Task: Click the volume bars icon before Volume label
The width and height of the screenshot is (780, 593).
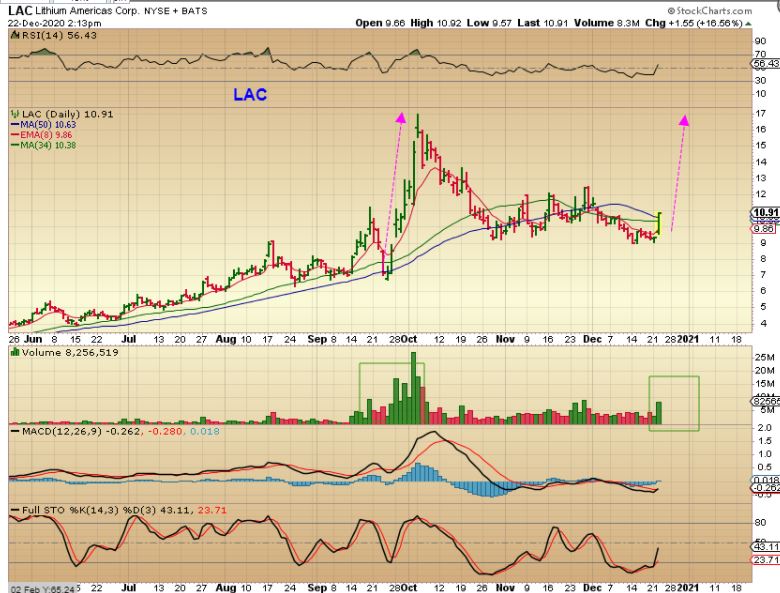Action: tap(14, 352)
